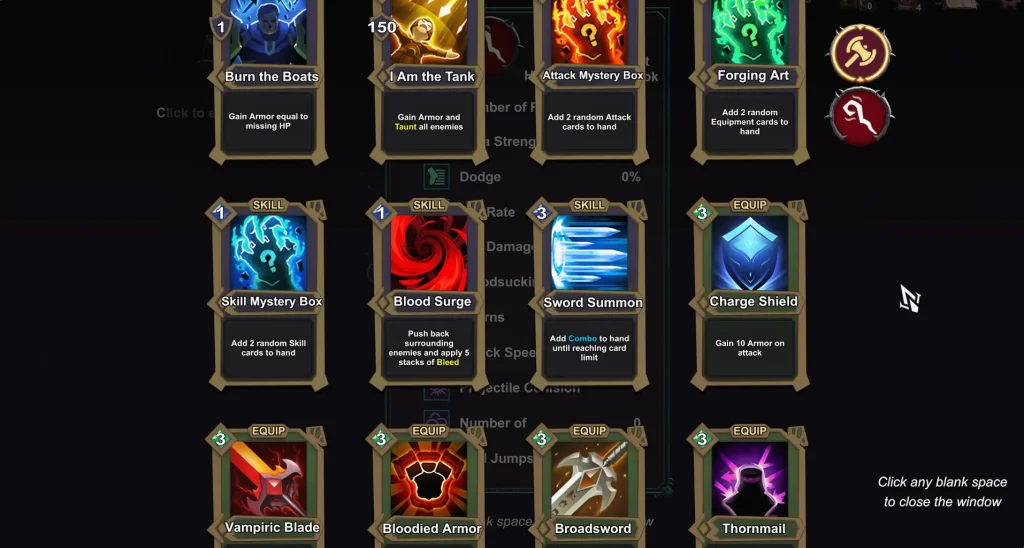1024x548 pixels.
Task: Select the Bloodied Armor equipment icon
Action: click(429, 479)
